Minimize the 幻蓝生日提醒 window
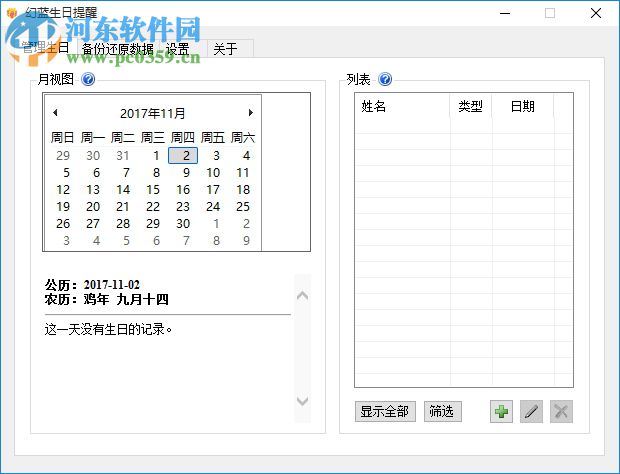The image size is (620, 474). pos(505,13)
